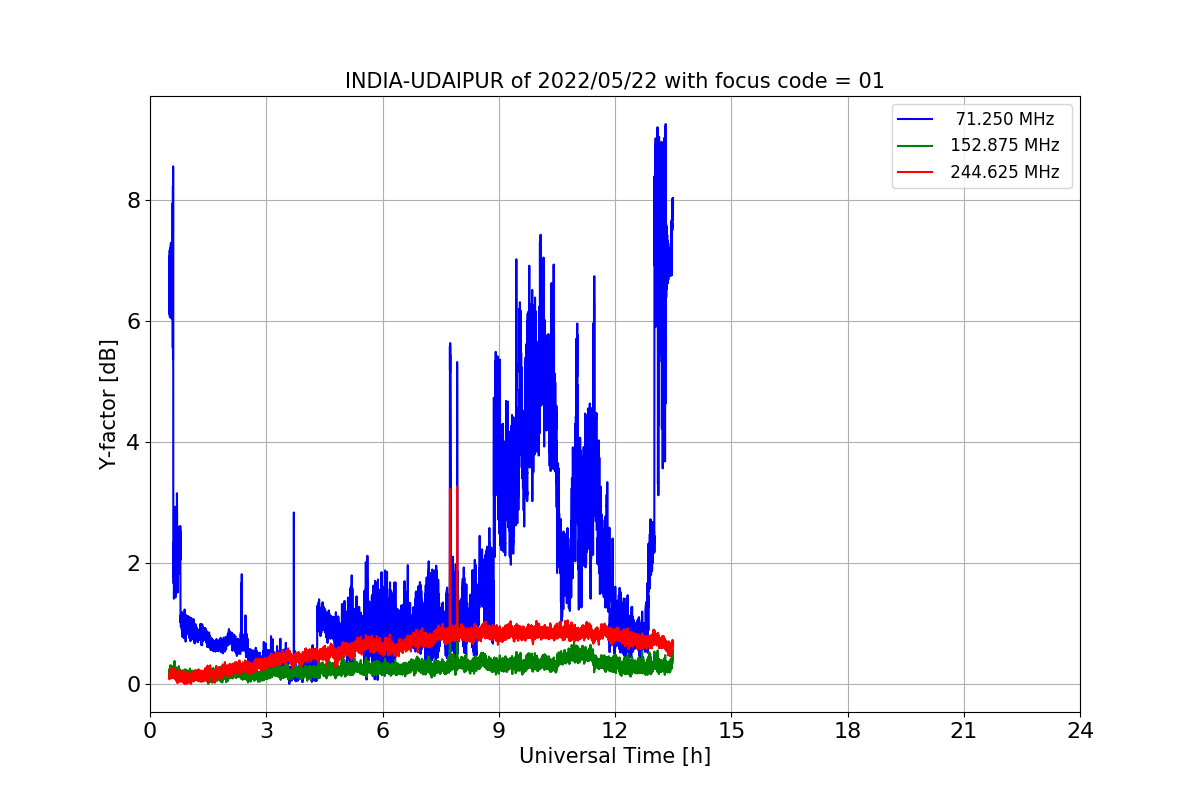Select the 244.625 MHz legend label
The height and width of the screenshot is (800, 1200).
click(1005, 172)
